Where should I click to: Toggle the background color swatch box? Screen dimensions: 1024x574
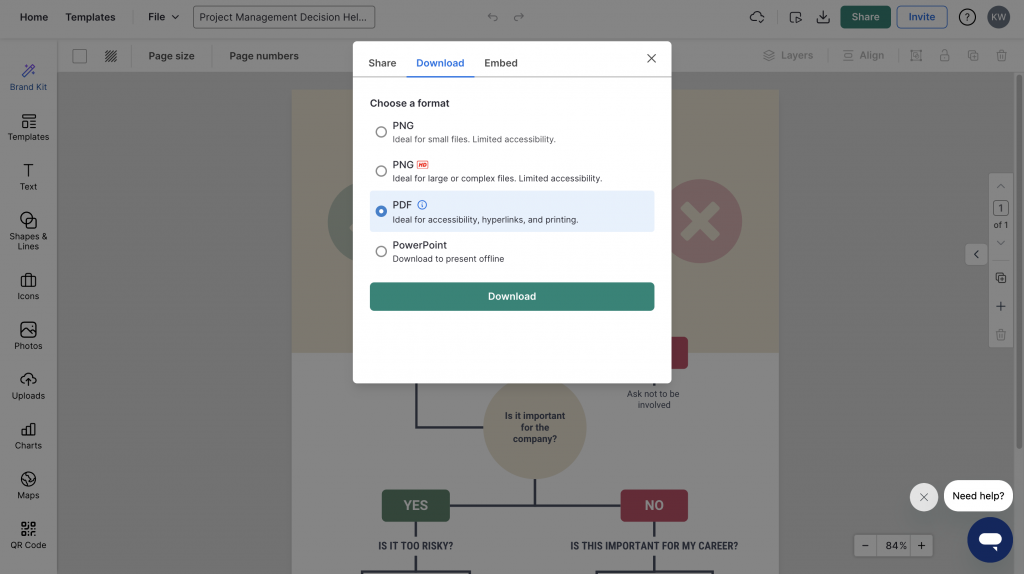click(x=80, y=56)
